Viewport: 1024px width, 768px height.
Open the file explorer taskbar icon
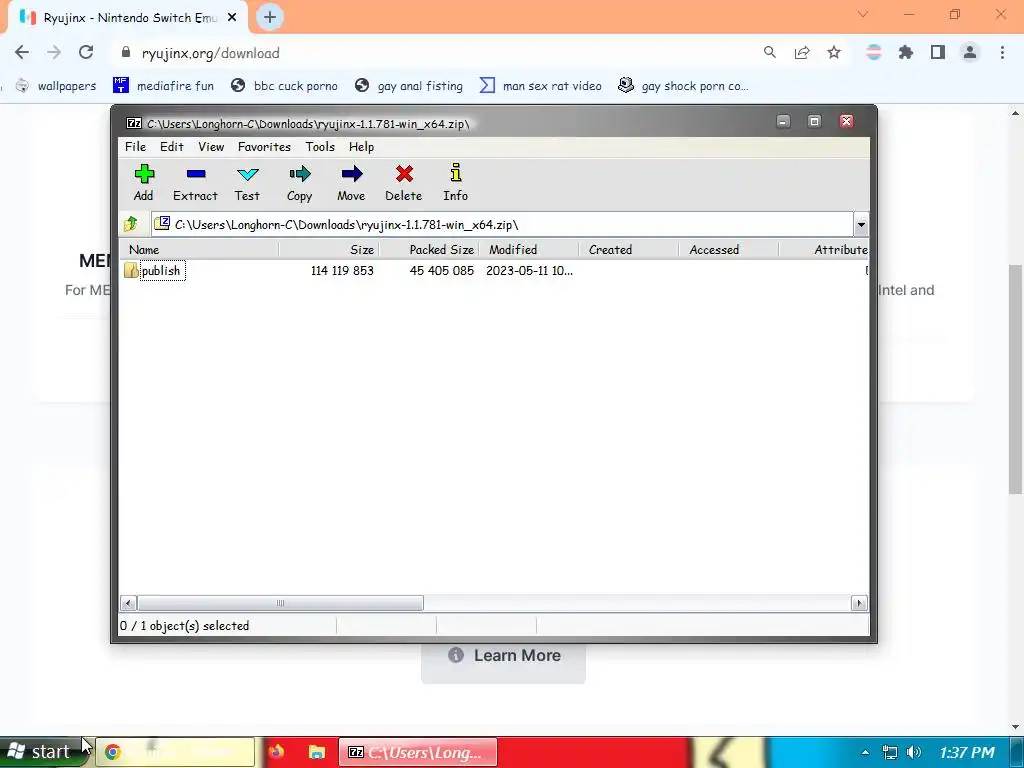[x=317, y=752]
